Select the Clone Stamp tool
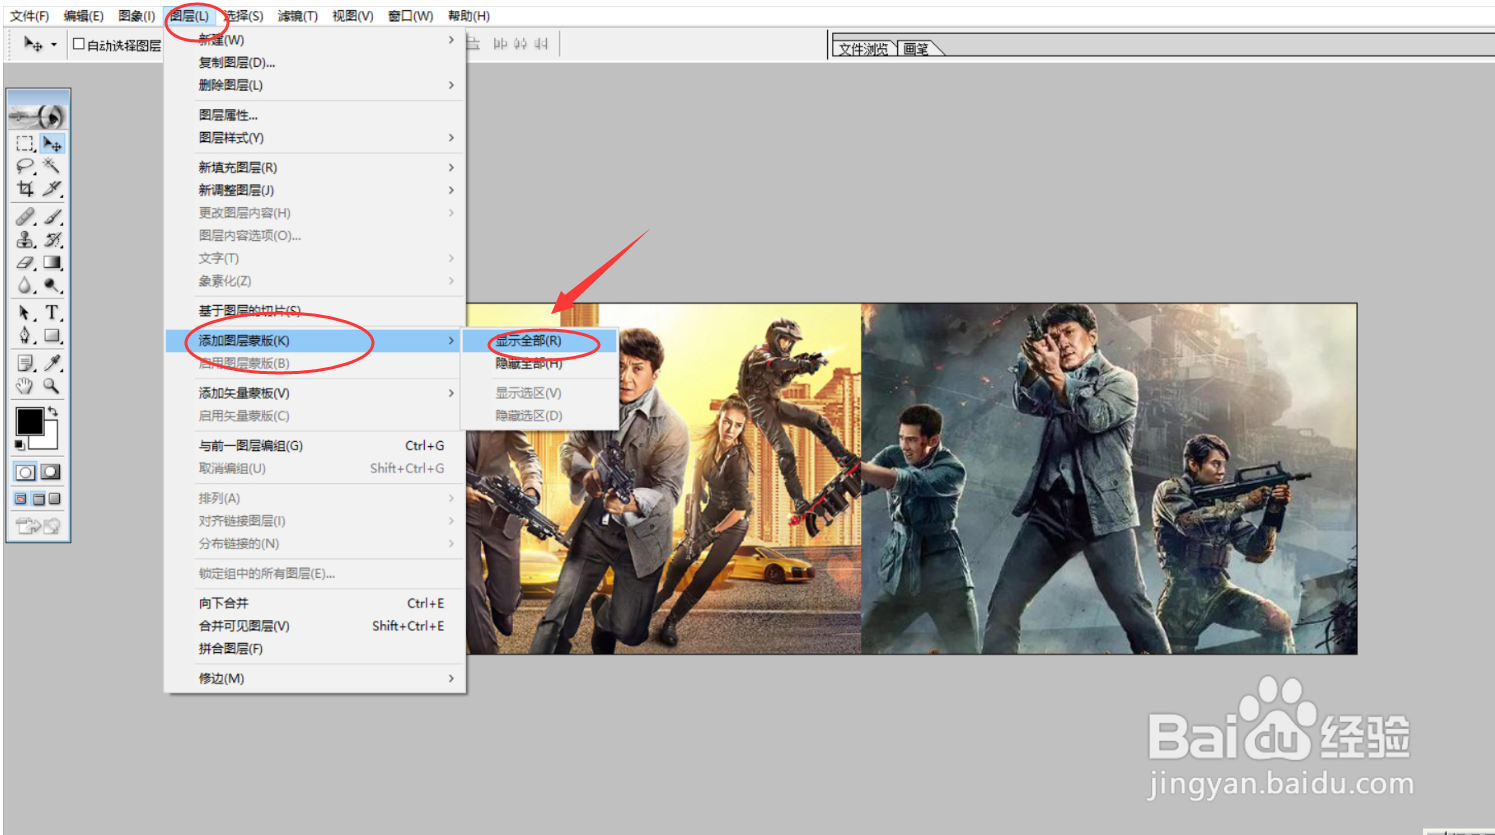Screen dimensions: 1495x835 coord(25,240)
